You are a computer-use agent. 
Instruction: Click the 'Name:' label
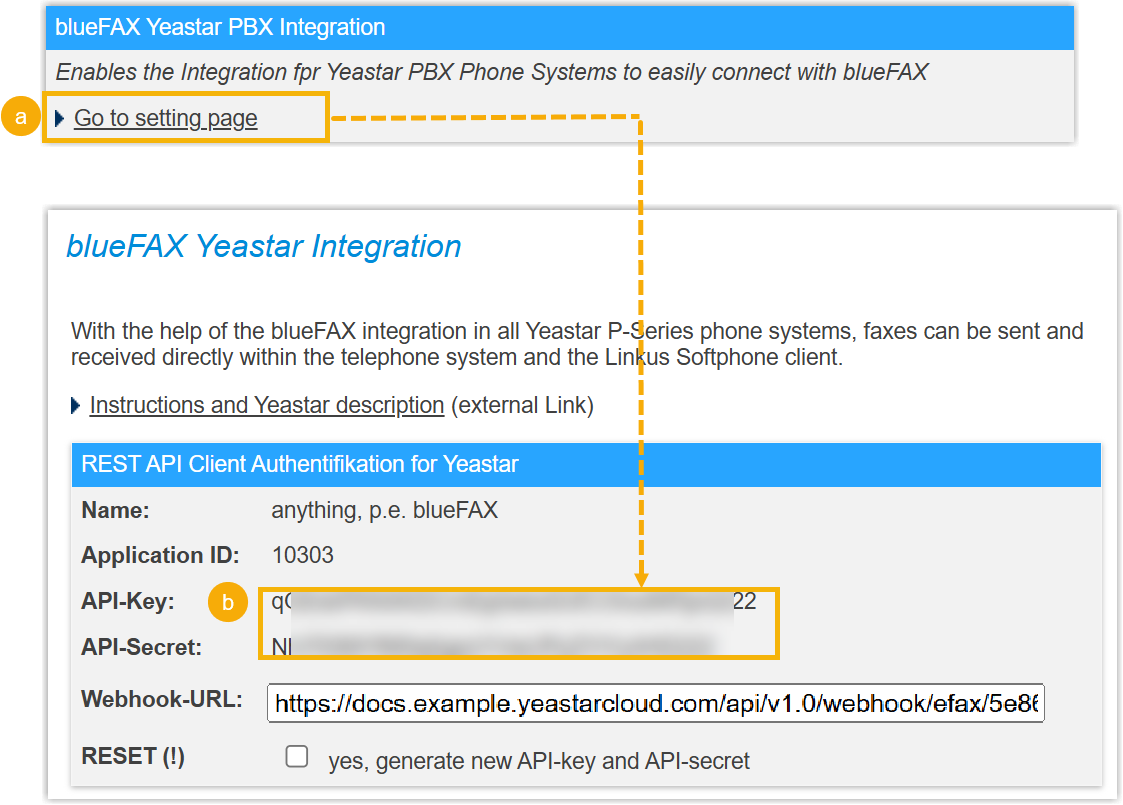click(x=115, y=510)
